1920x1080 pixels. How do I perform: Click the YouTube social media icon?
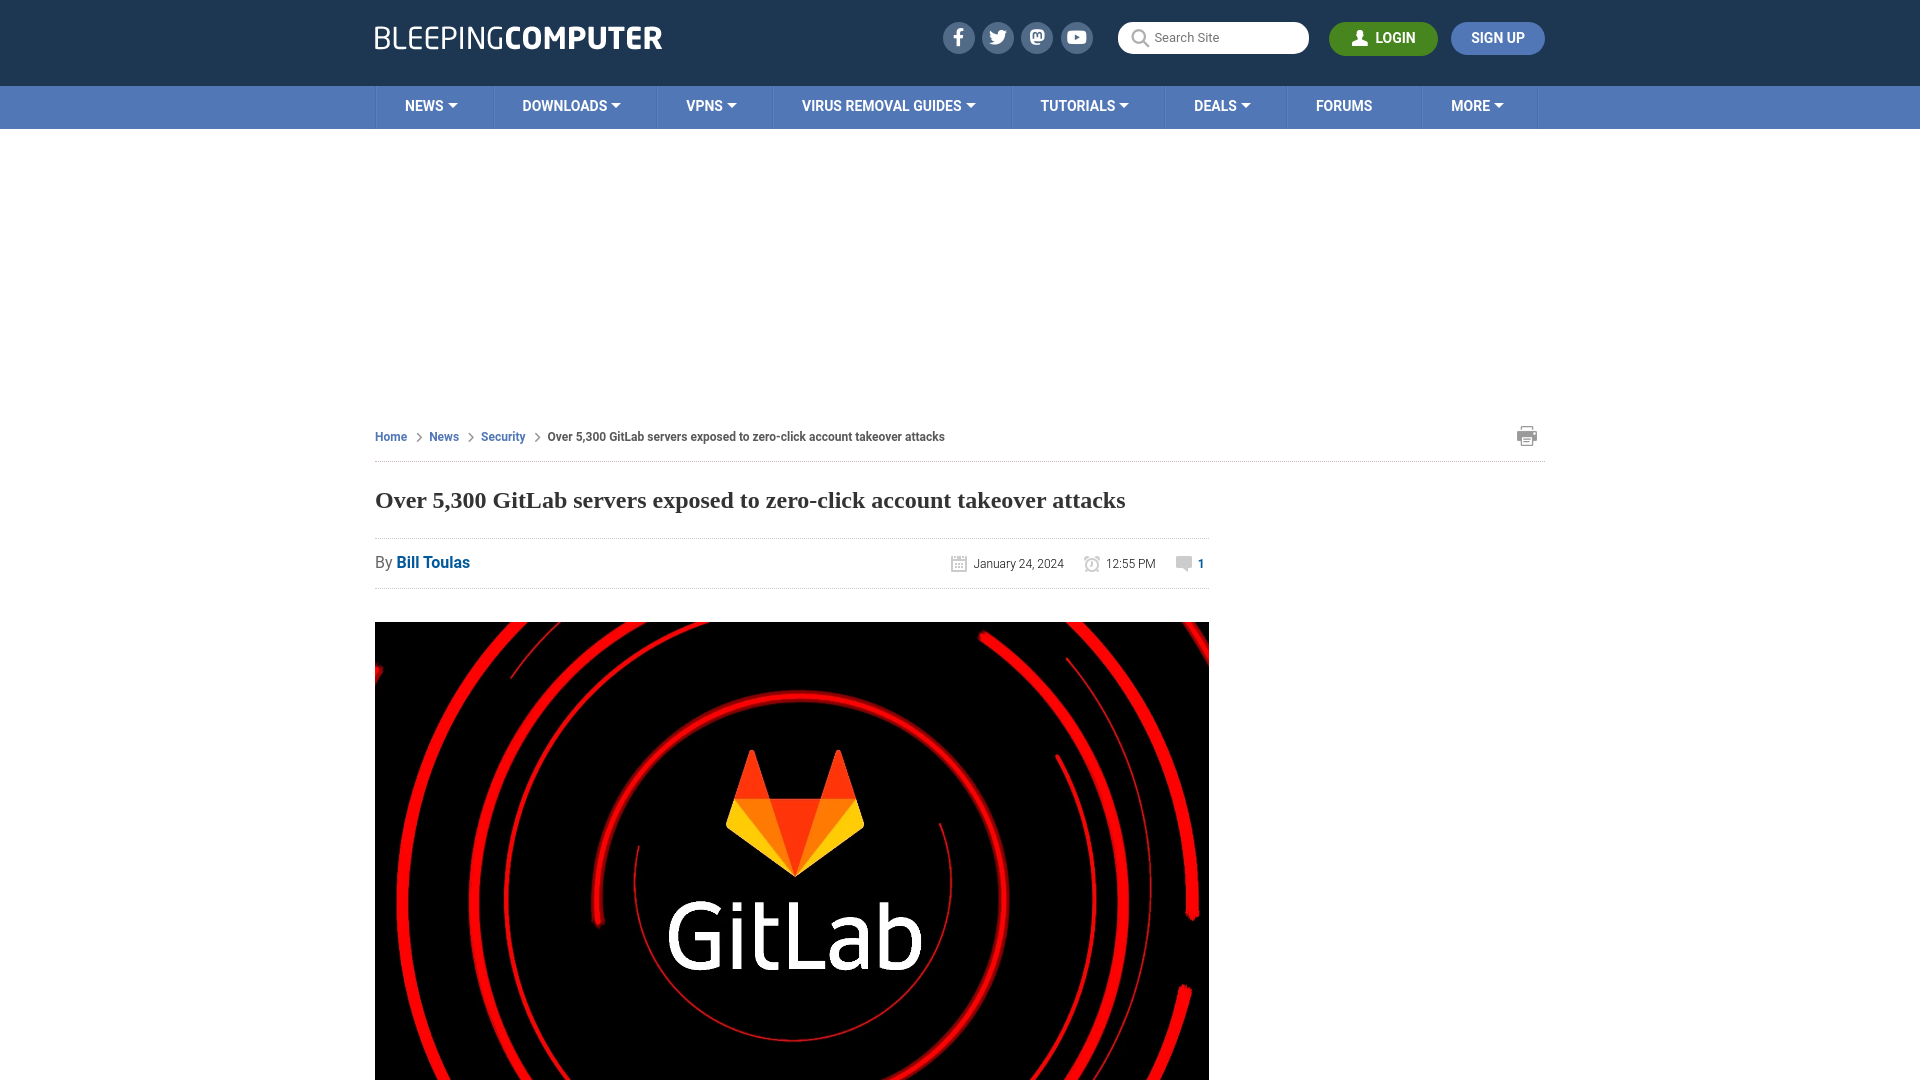pyautogui.click(x=1077, y=37)
